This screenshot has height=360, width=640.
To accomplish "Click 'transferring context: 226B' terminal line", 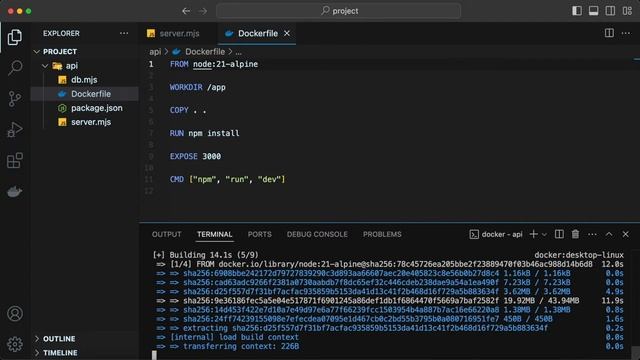I will coord(241,346).
